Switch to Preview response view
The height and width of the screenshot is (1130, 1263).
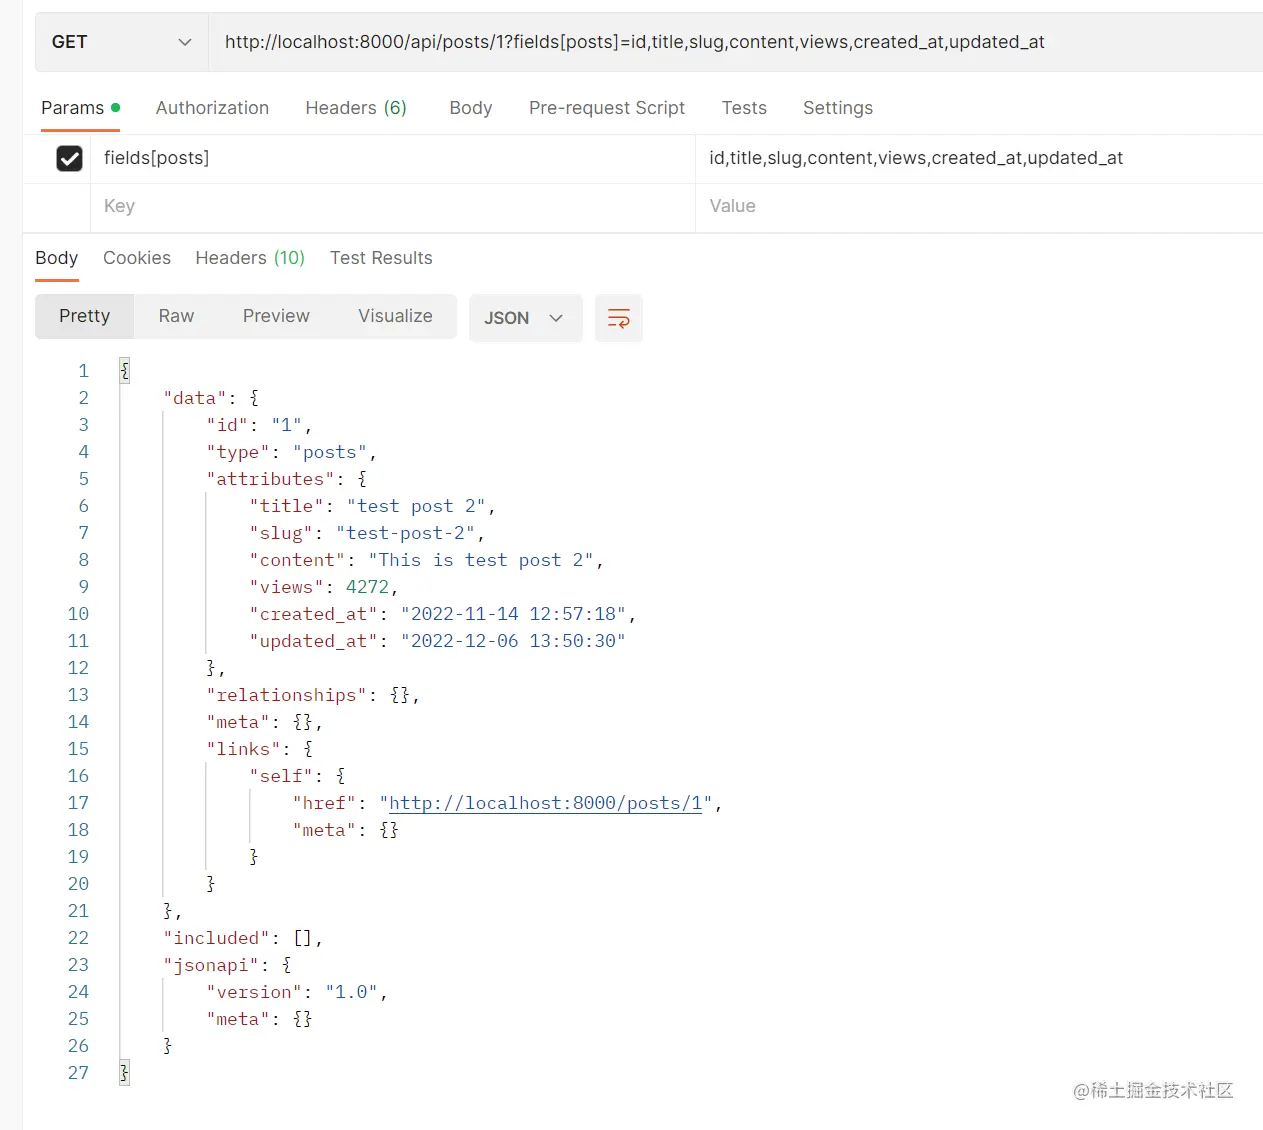tap(276, 316)
